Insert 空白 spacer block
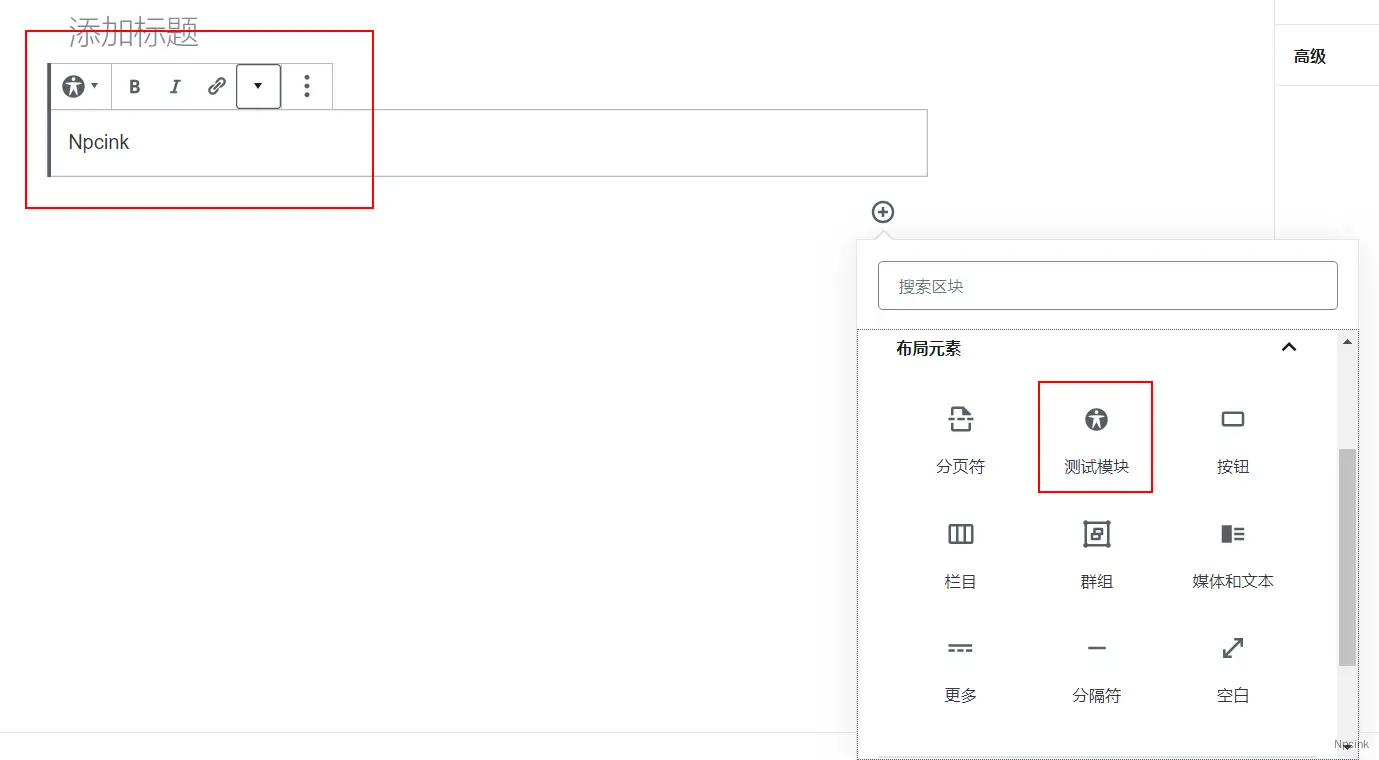 point(1233,668)
